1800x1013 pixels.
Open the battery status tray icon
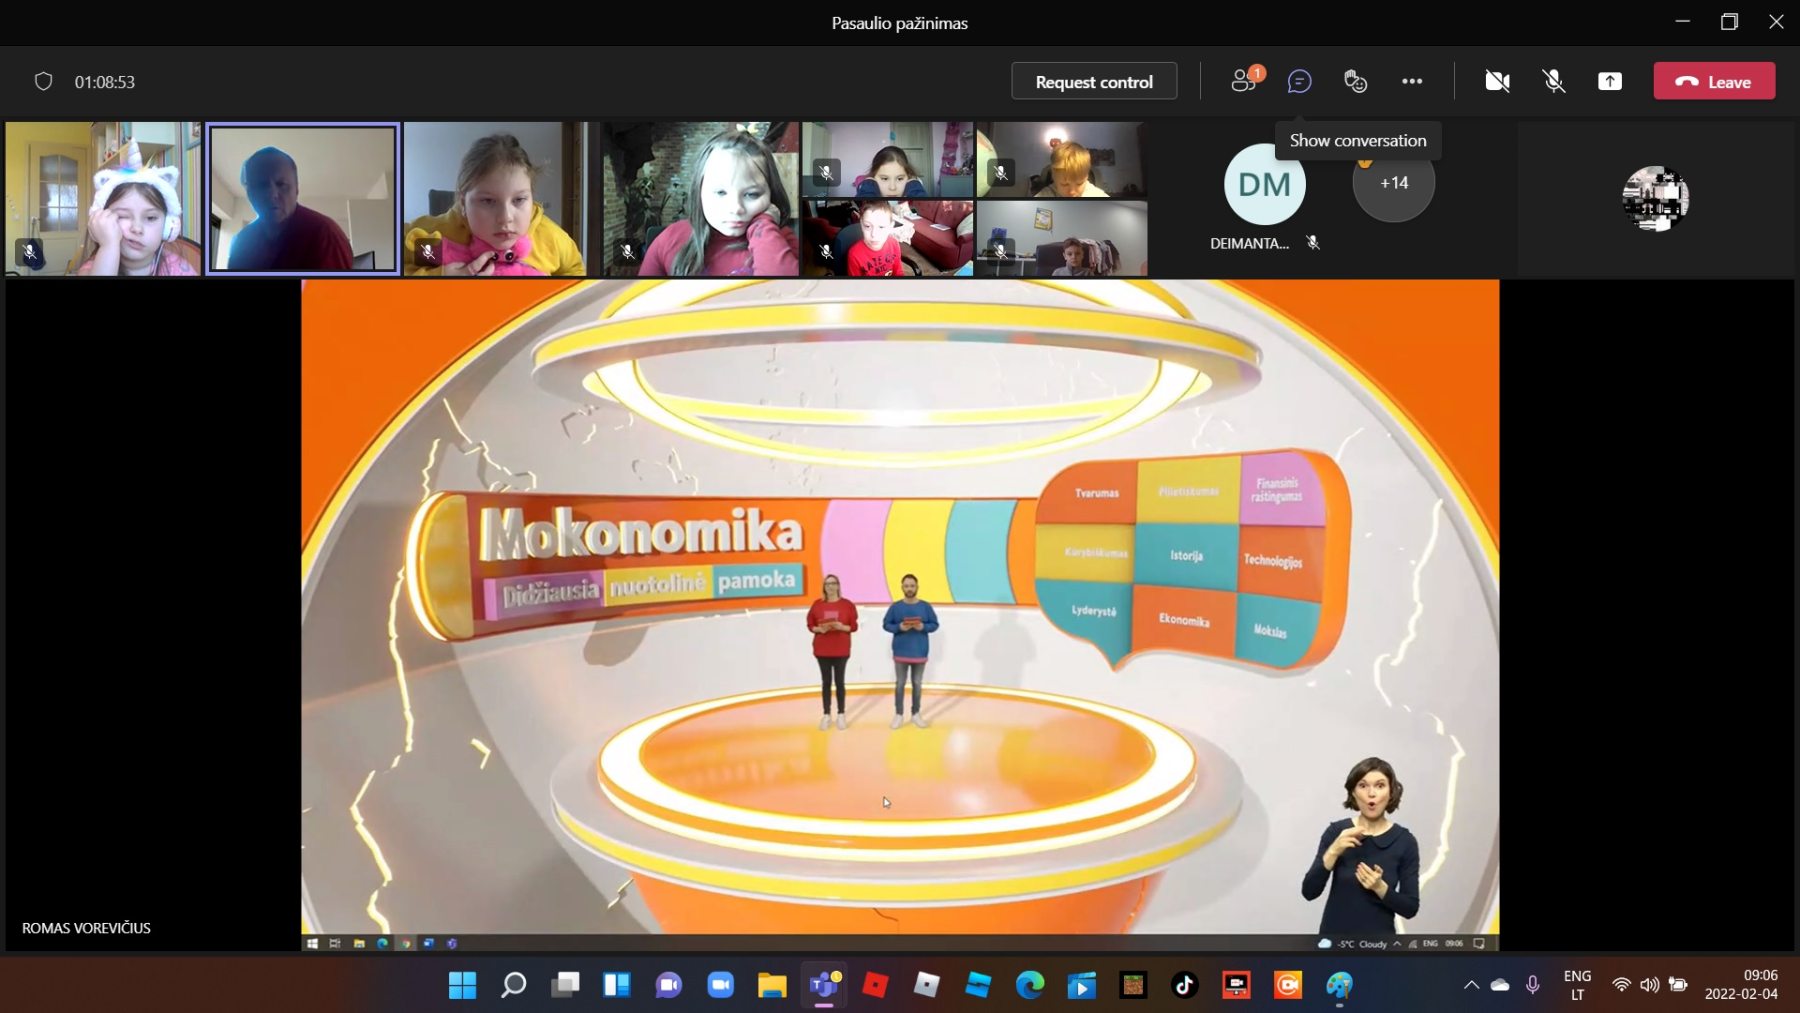click(x=1678, y=985)
